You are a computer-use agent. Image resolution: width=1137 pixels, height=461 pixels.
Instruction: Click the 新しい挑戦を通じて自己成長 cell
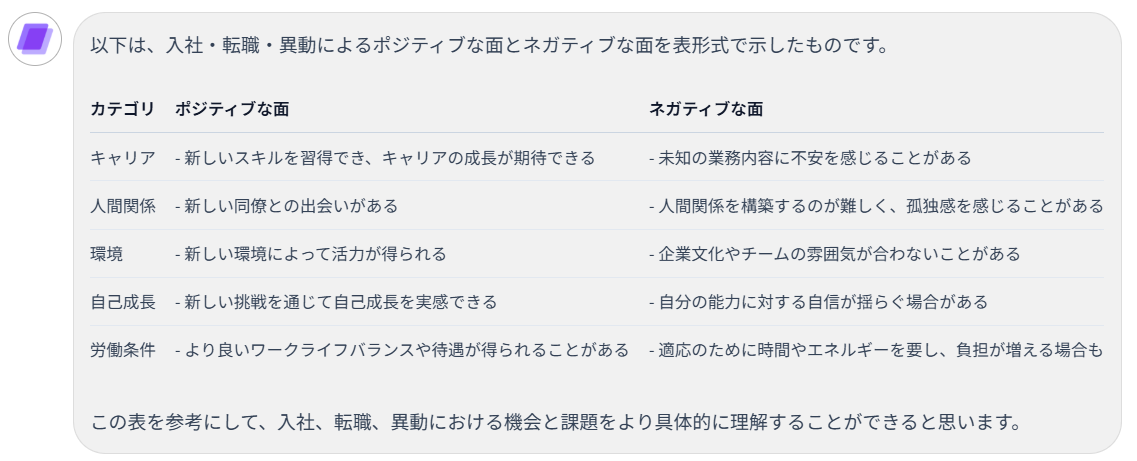(336, 302)
